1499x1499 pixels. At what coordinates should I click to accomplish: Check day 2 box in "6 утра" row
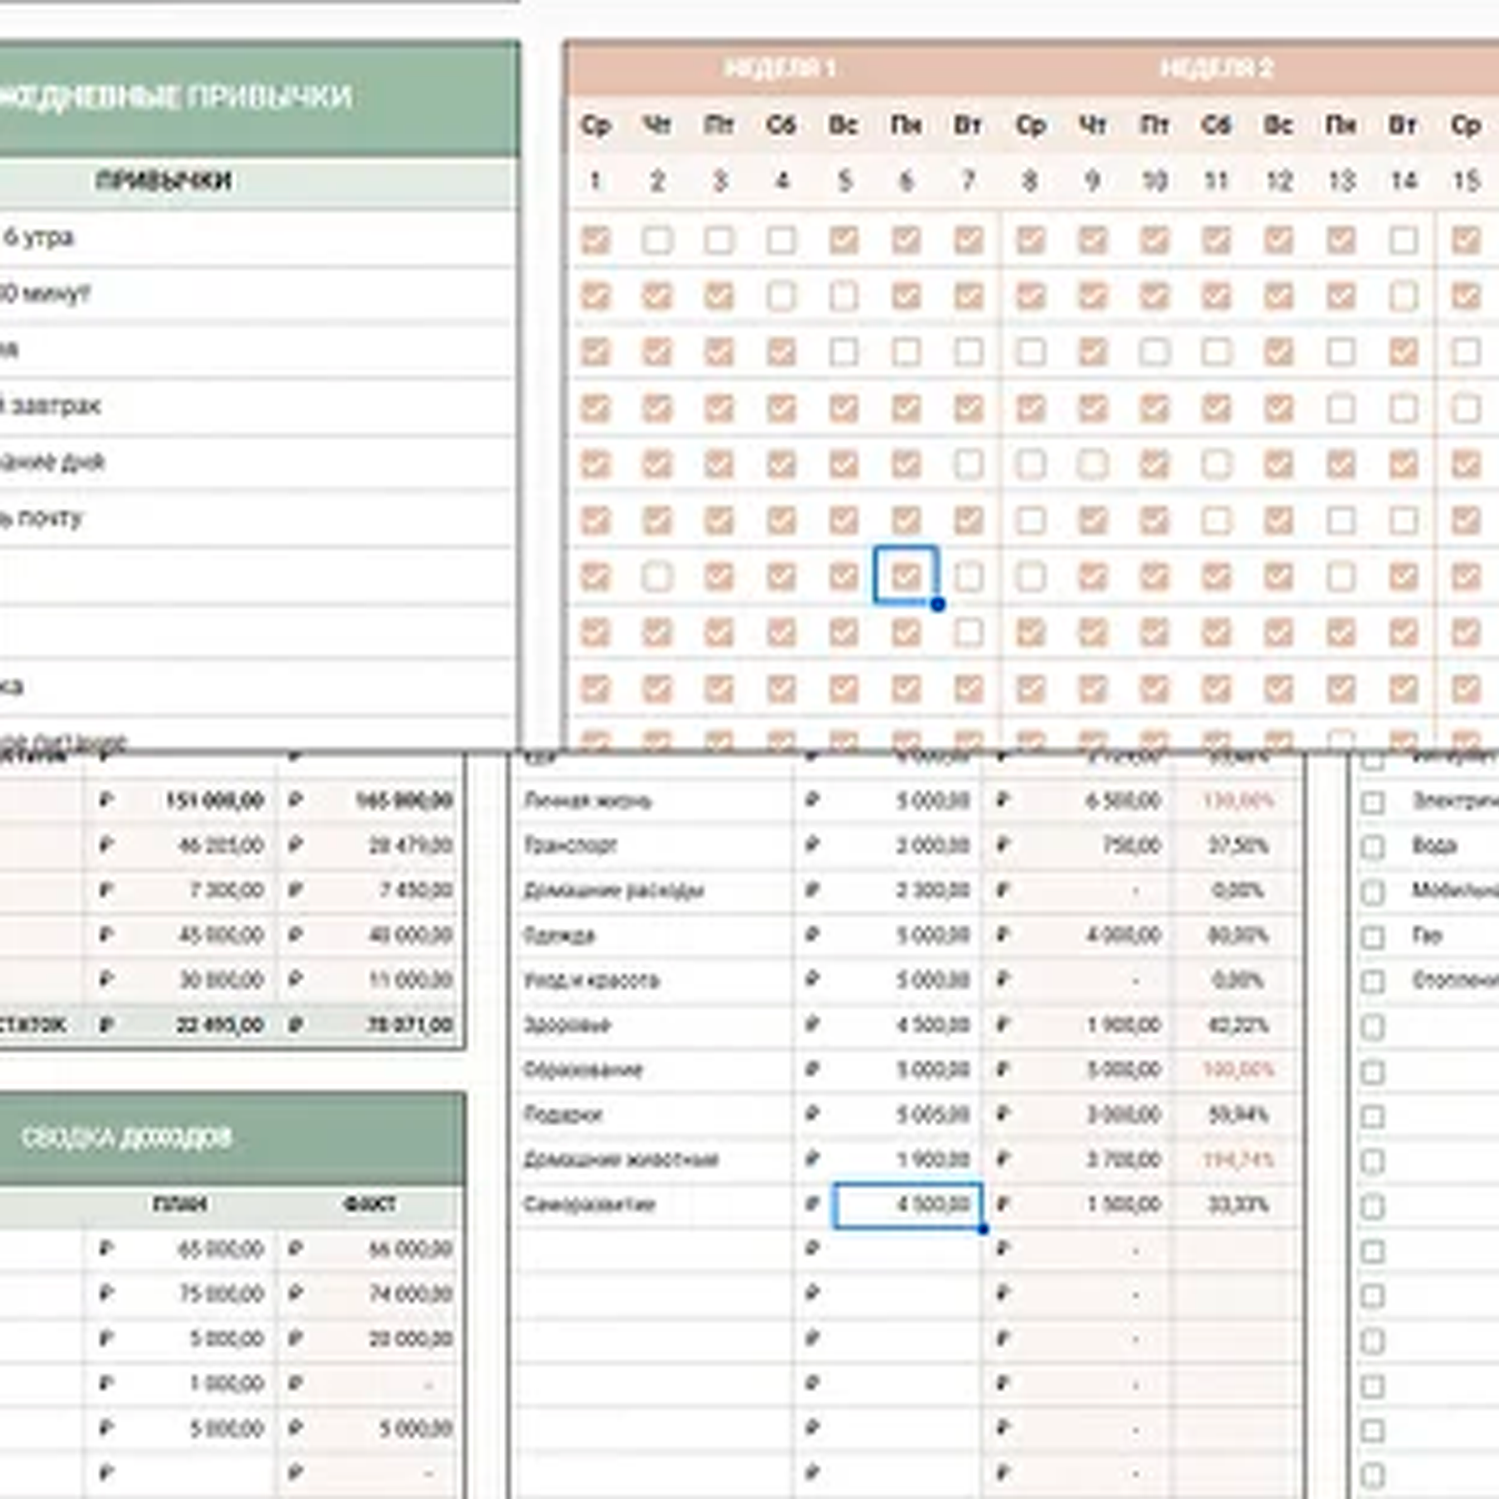tap(657, 240)
